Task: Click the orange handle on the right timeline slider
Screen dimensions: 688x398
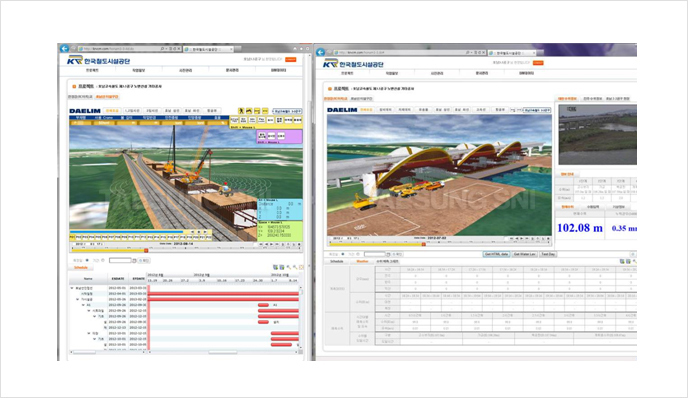Action: coord(423,244)
